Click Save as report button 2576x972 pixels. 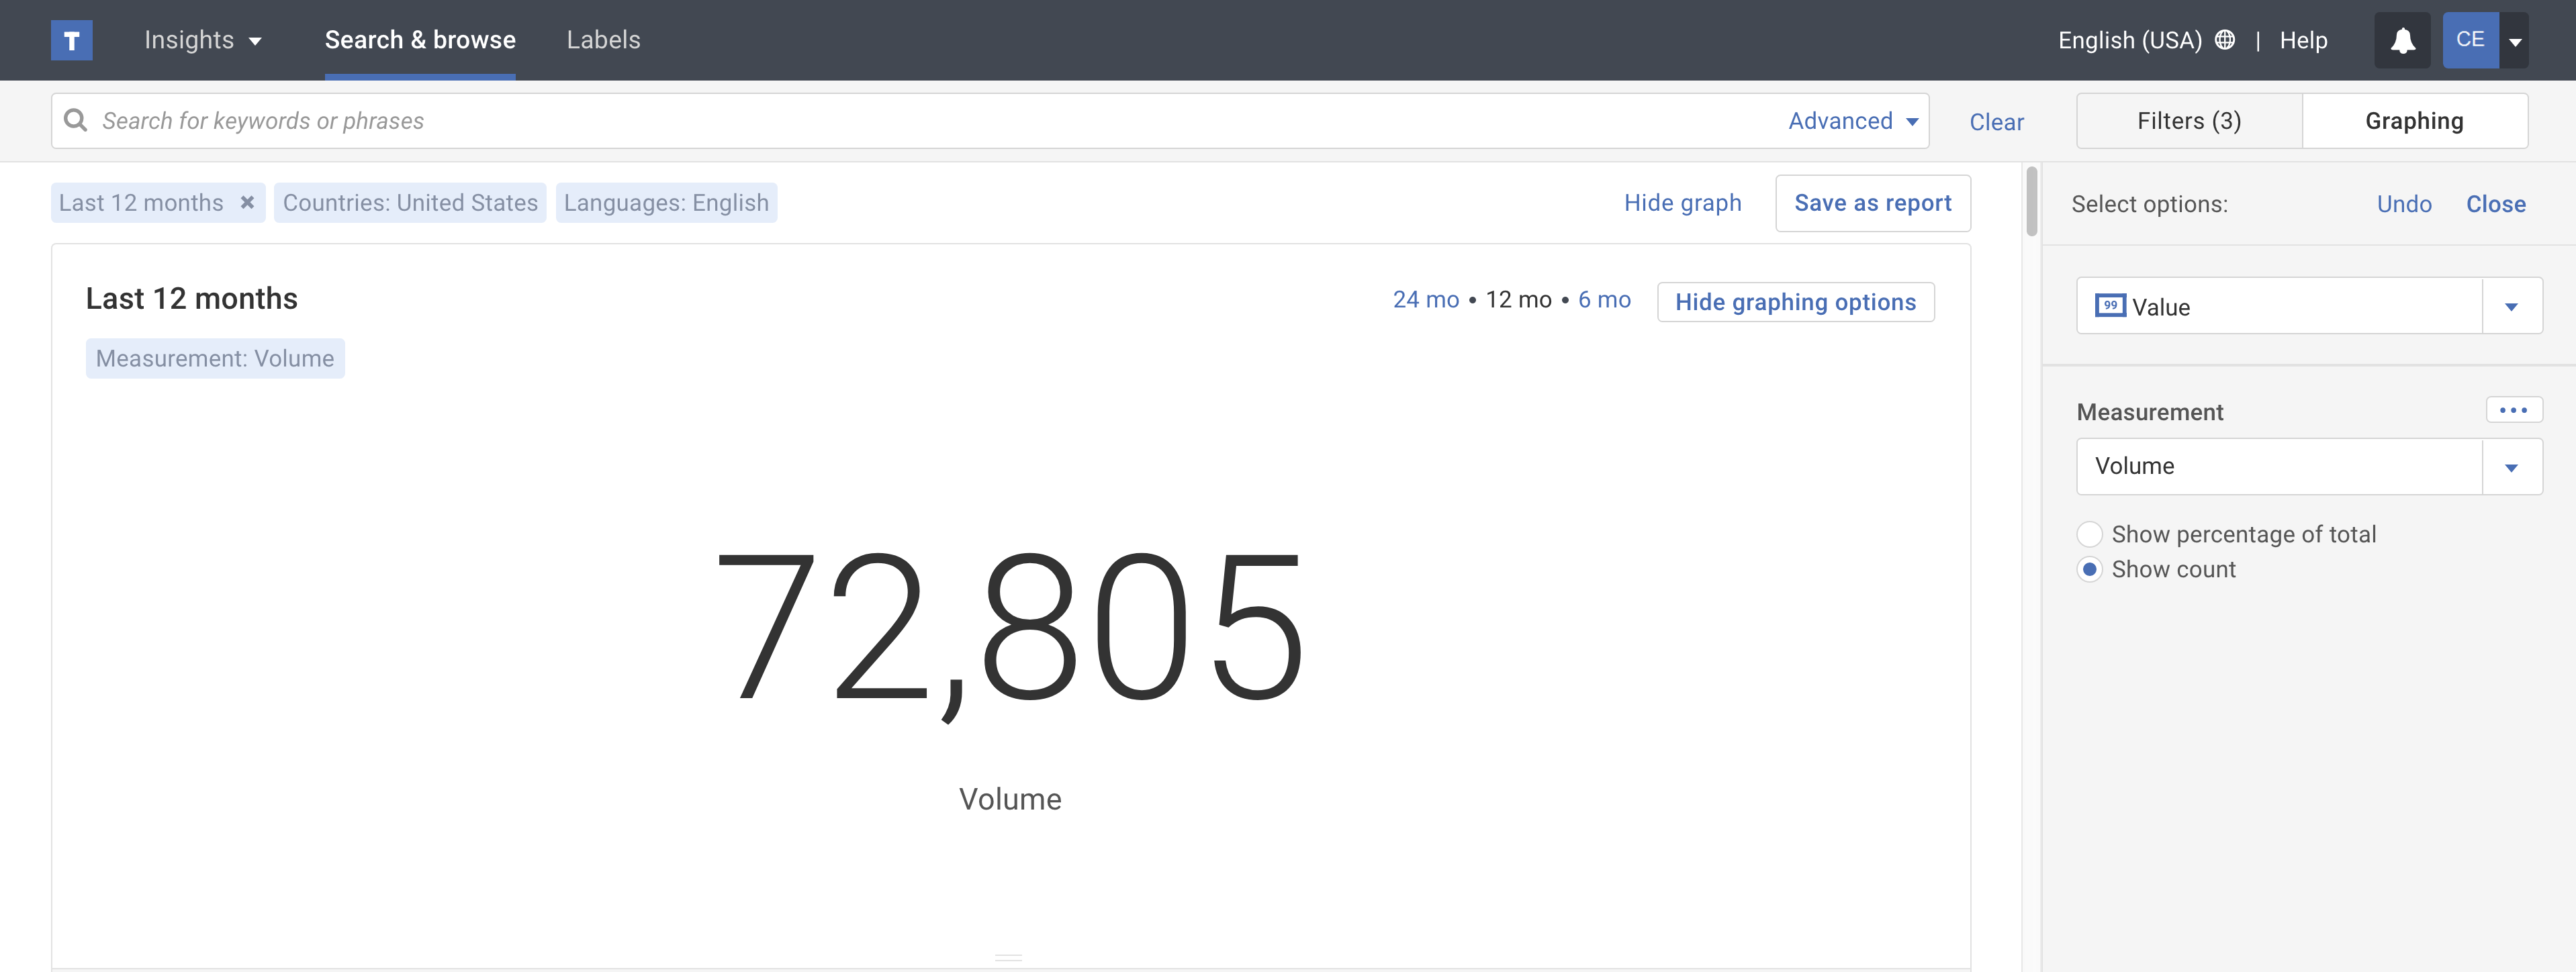1872,203
